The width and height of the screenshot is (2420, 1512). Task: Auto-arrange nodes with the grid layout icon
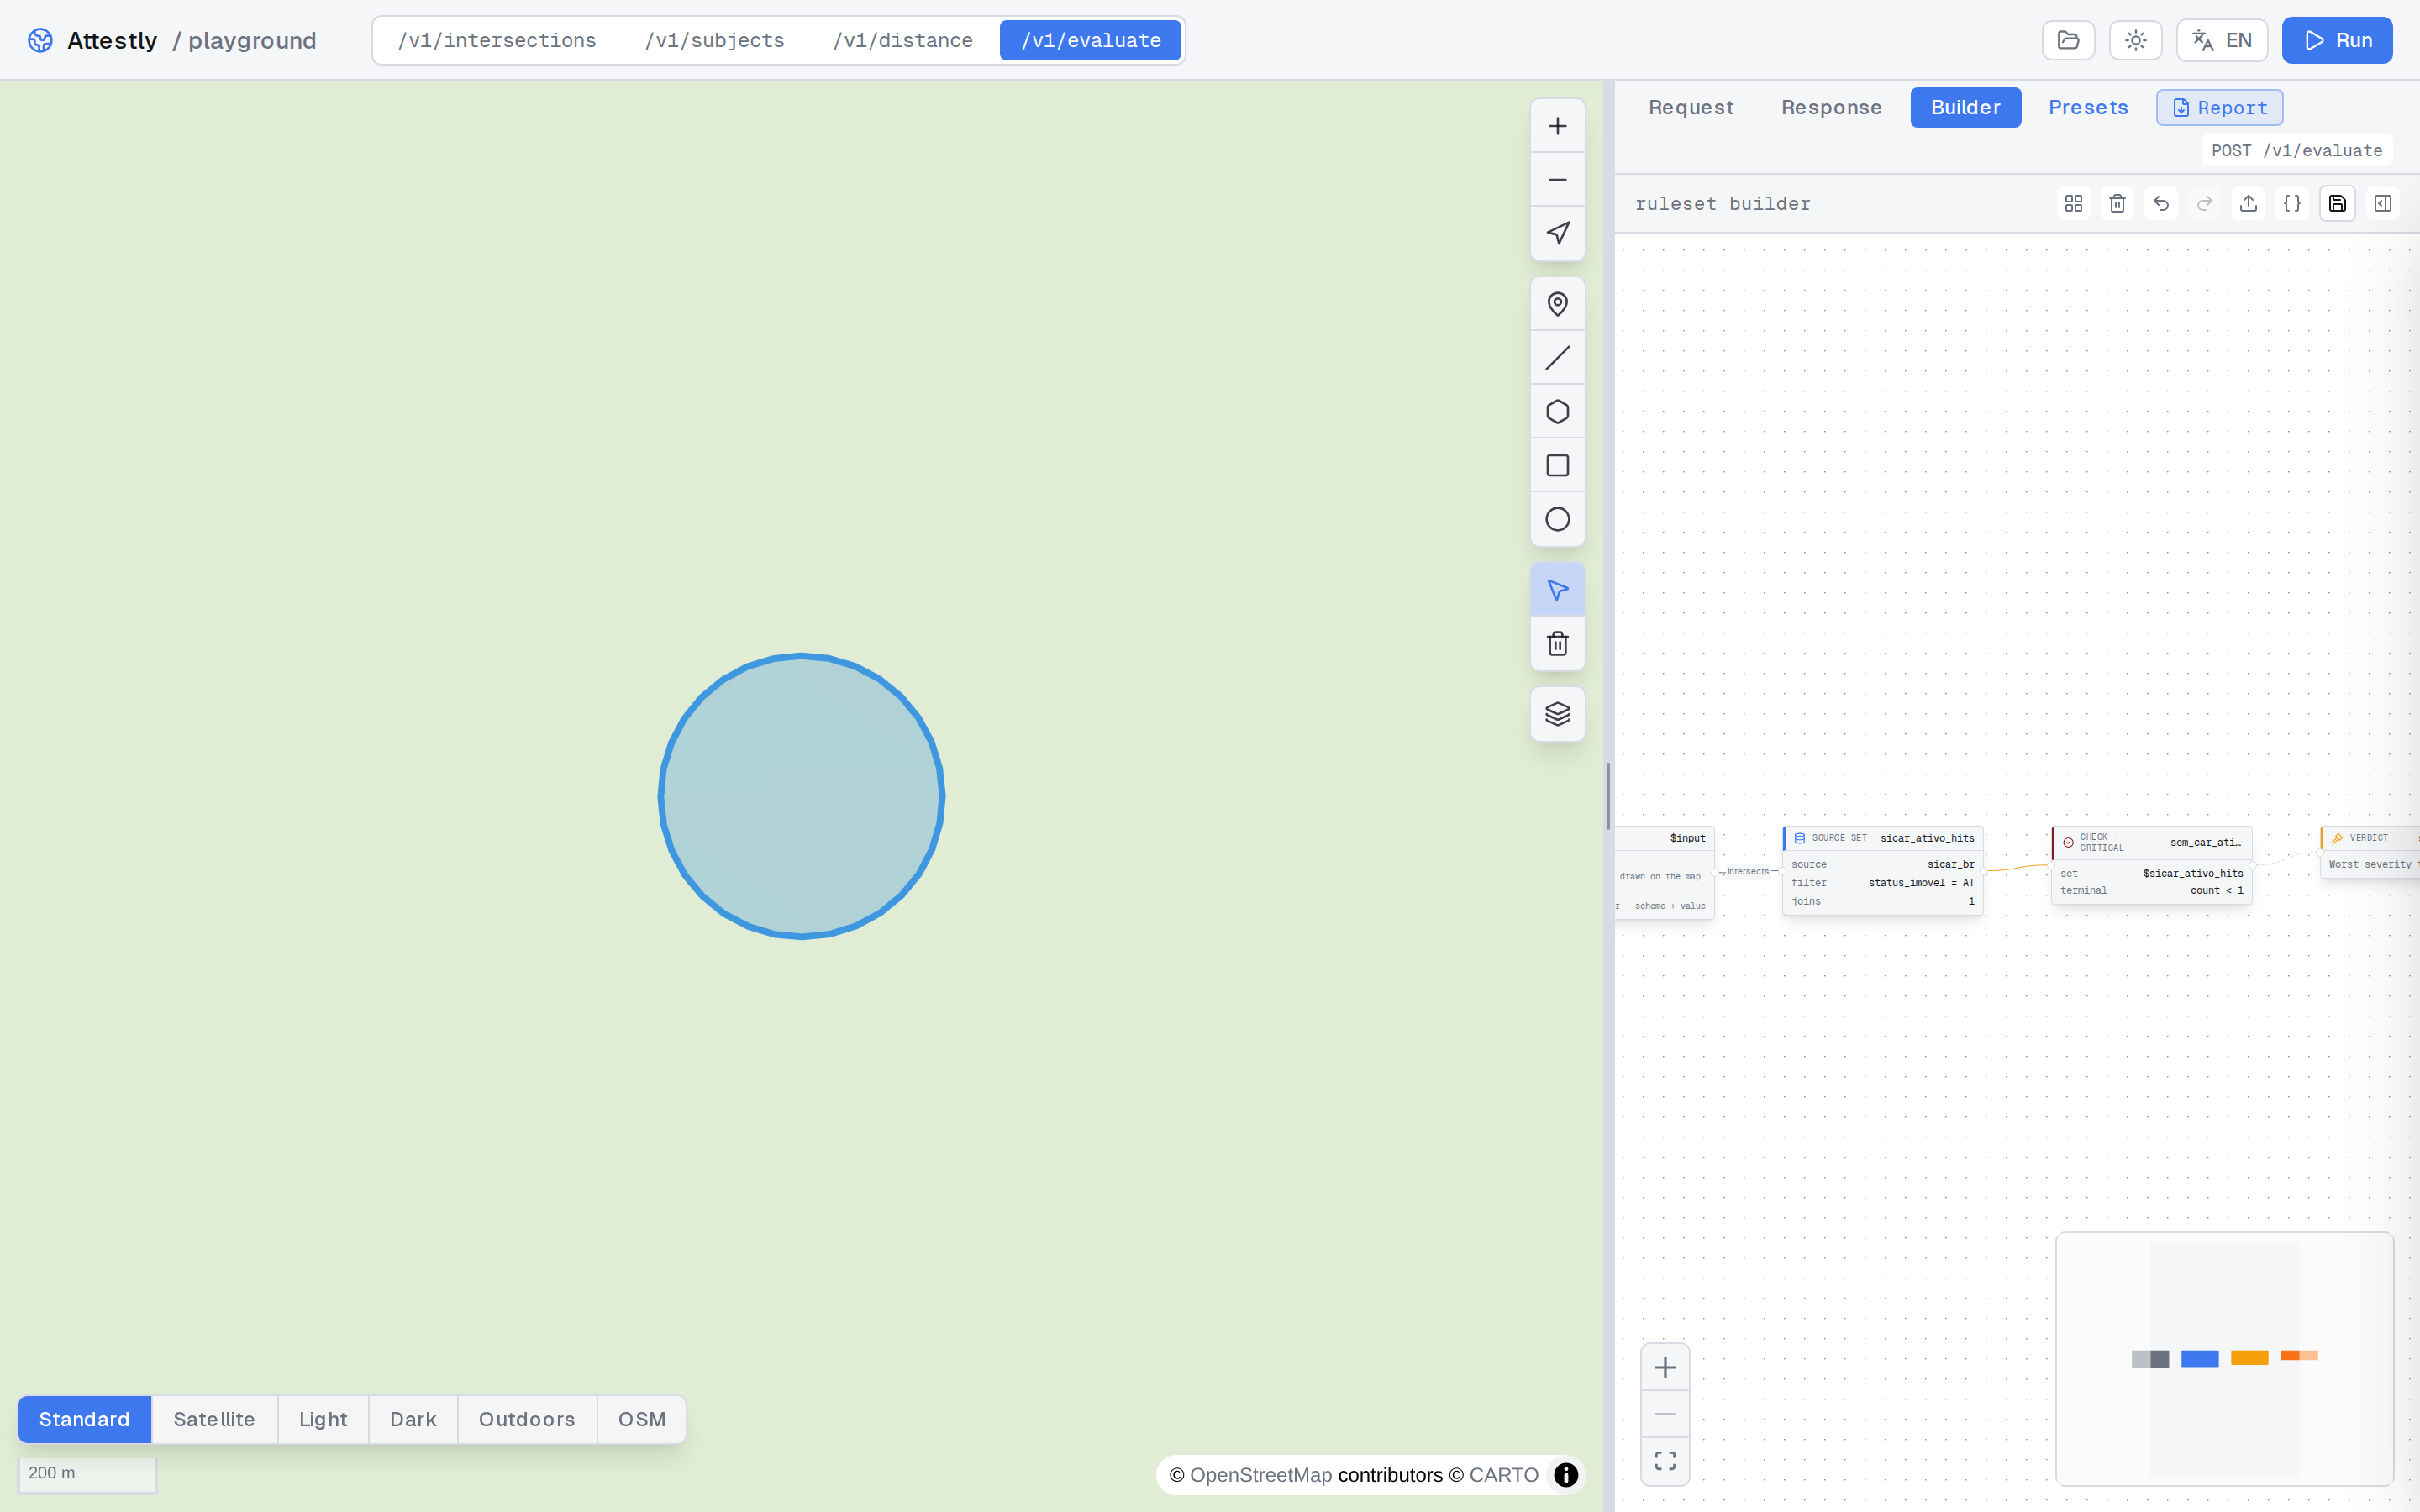2073,204
